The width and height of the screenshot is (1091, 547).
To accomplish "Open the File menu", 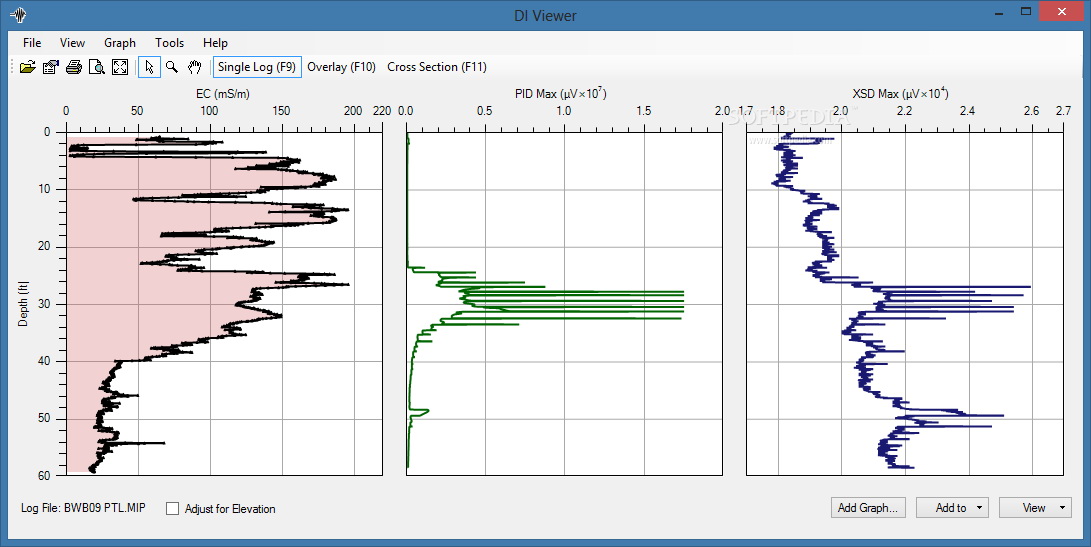I will (32, 42).
